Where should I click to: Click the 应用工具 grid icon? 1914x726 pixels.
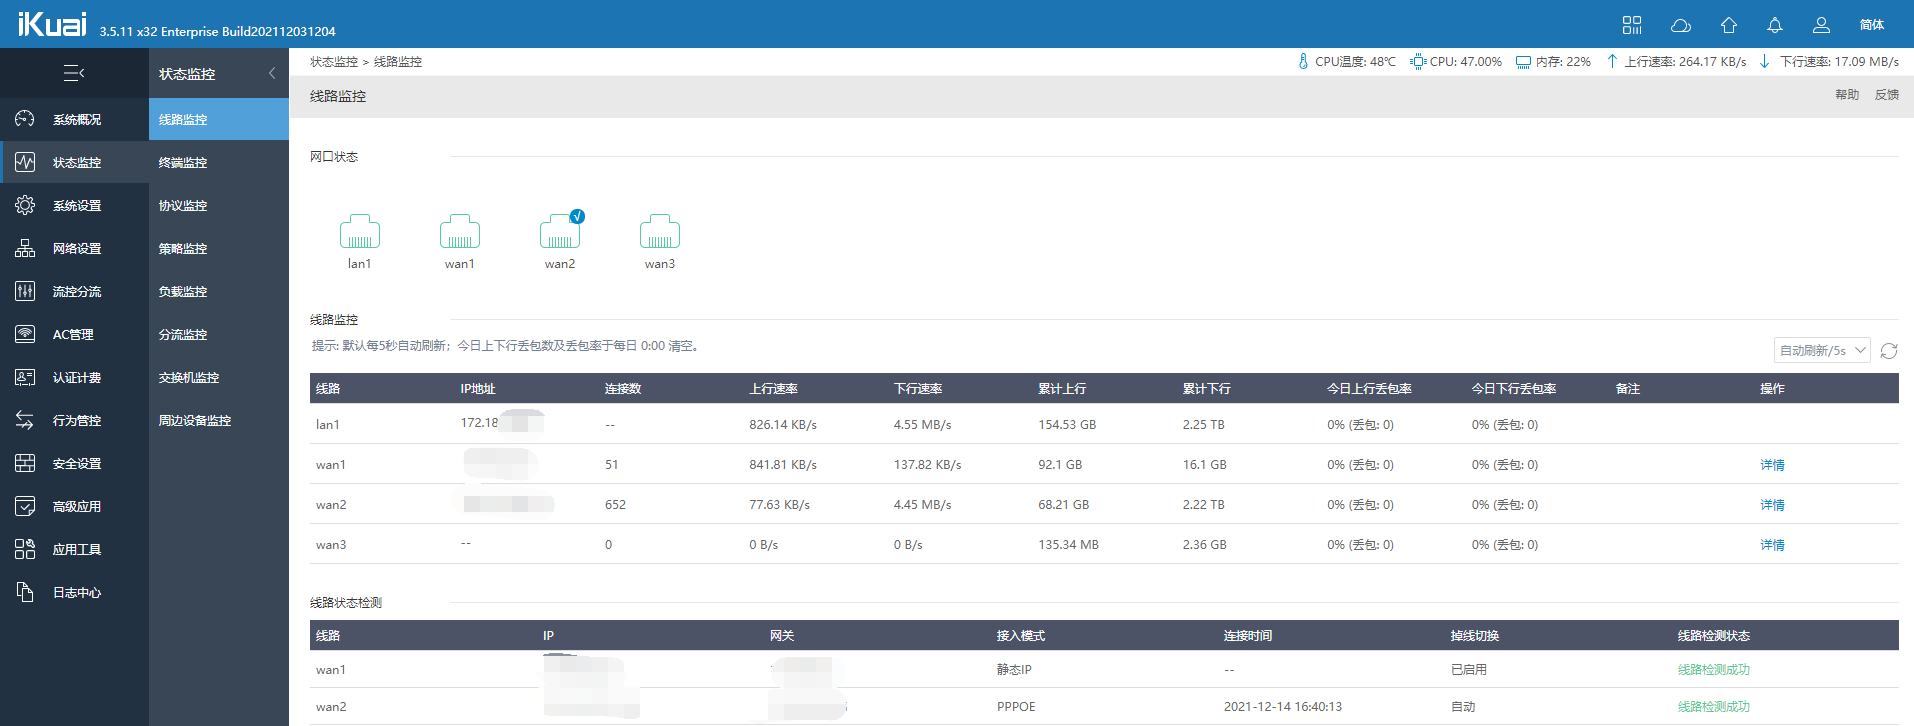[x=25, y=549]
